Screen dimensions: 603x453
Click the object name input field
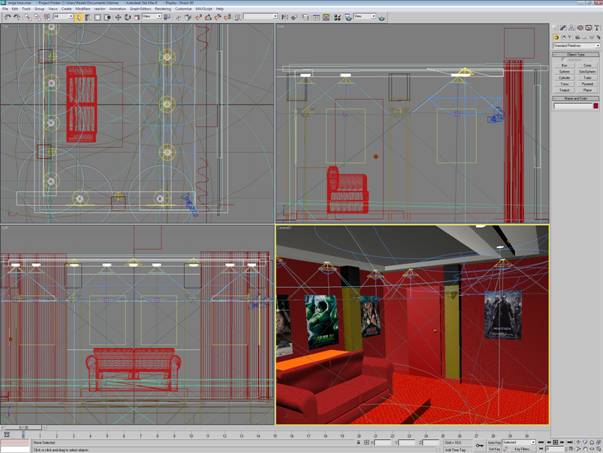[572, 106]
